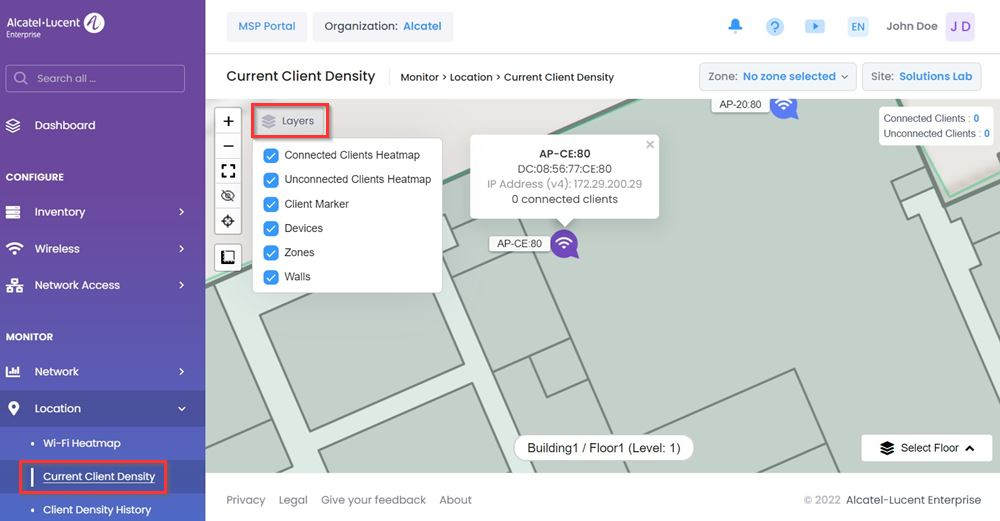Screen dimensions: 1000x521
Task: Click the Connected Clients count value
Action: pos(976,119)
